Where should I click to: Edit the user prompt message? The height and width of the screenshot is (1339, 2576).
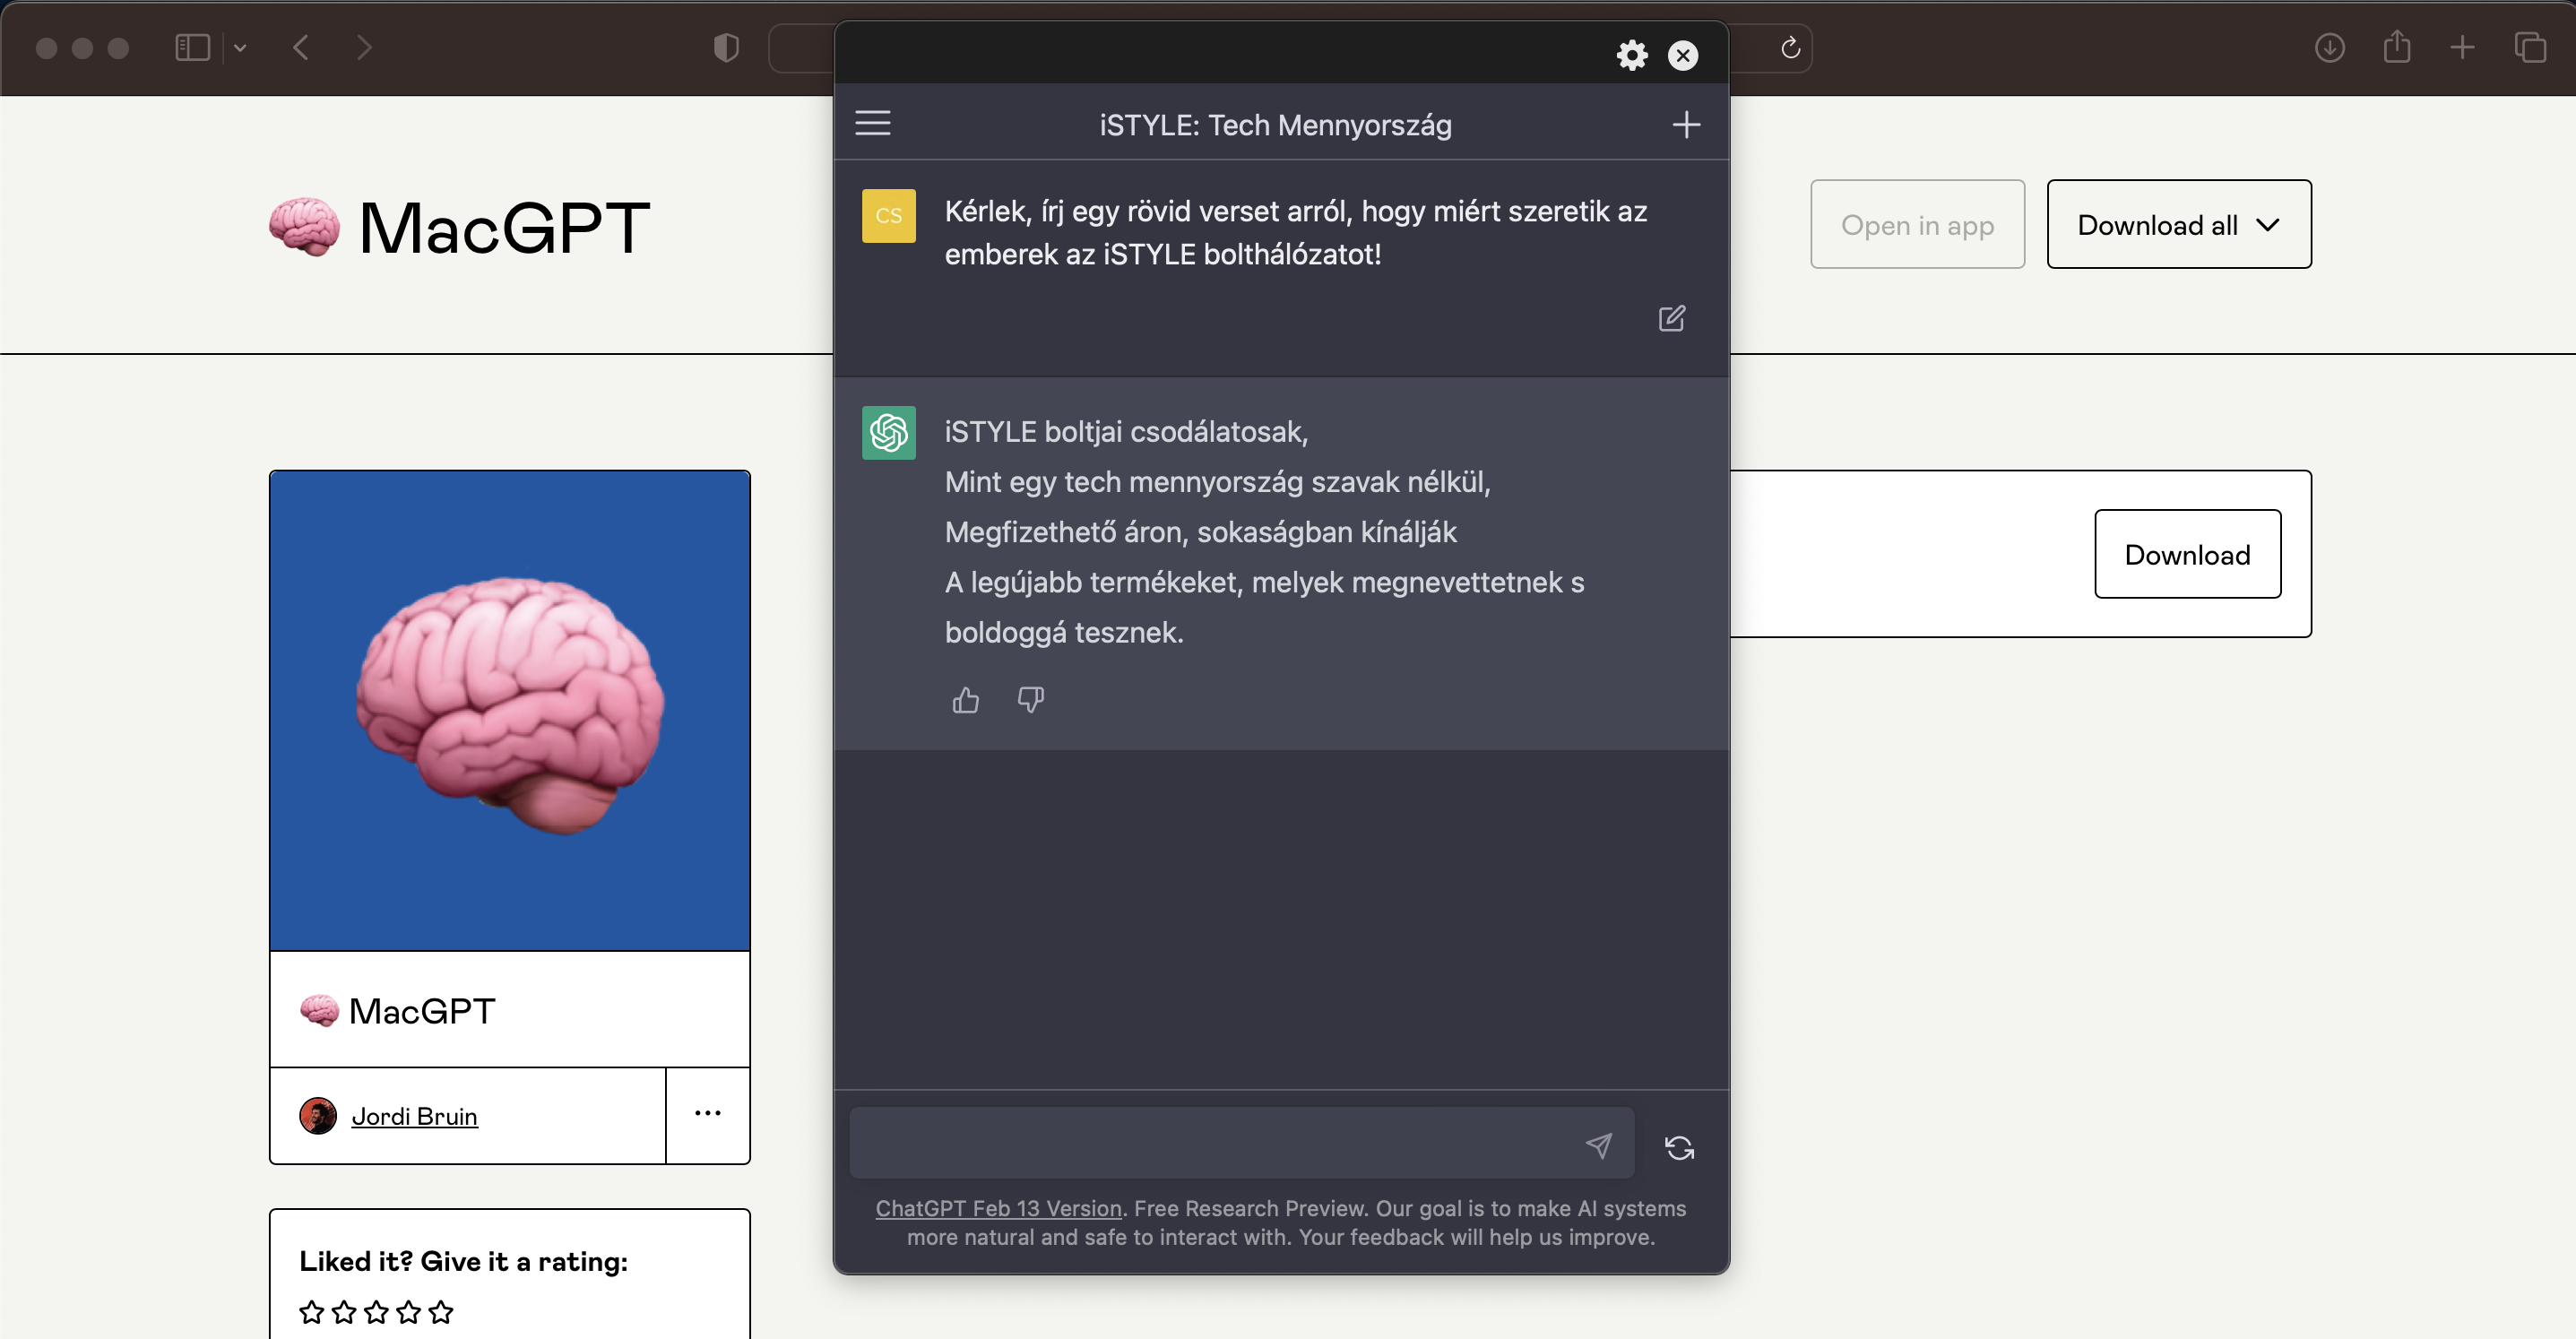coord(1671,318)
